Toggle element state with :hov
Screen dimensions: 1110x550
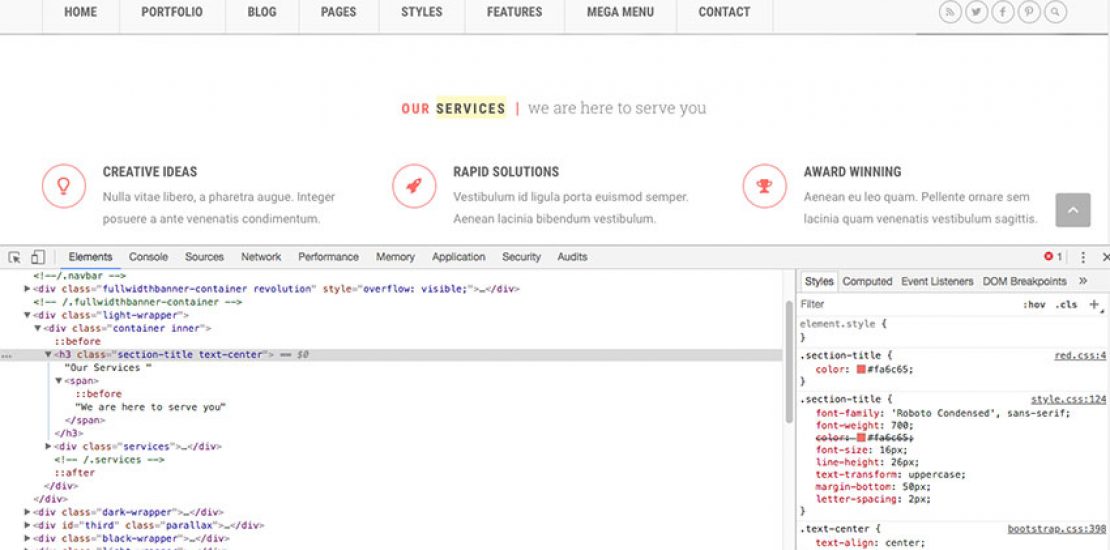tap(1033, 305)
